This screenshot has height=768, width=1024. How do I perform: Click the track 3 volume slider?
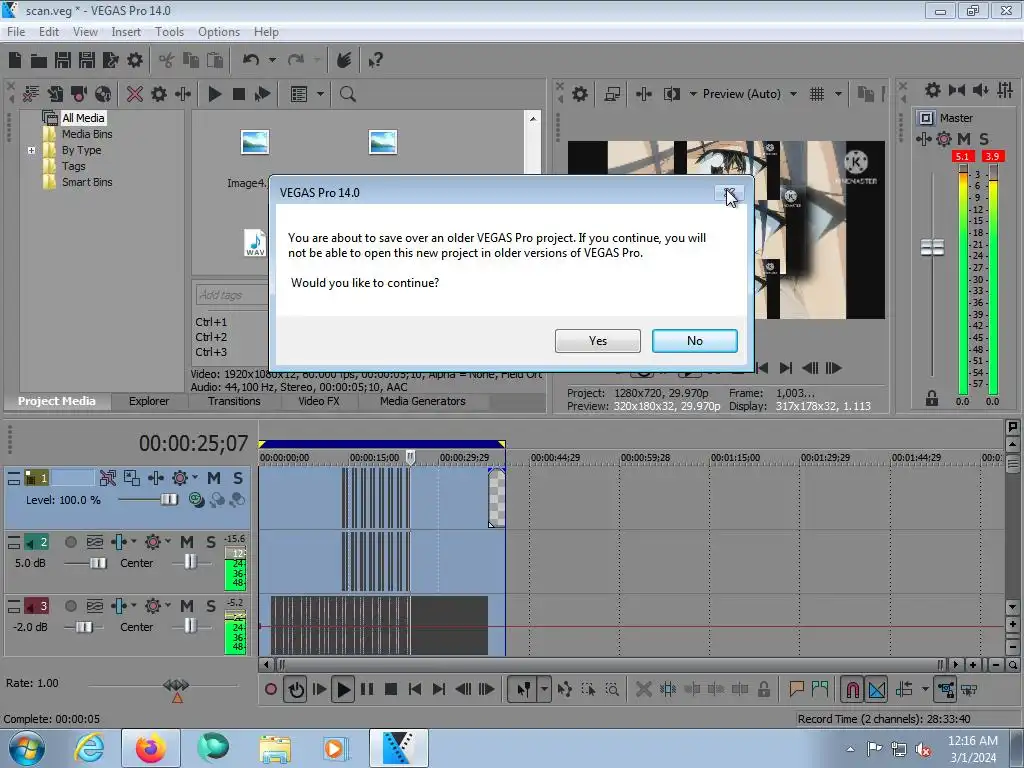click(84, 627)
